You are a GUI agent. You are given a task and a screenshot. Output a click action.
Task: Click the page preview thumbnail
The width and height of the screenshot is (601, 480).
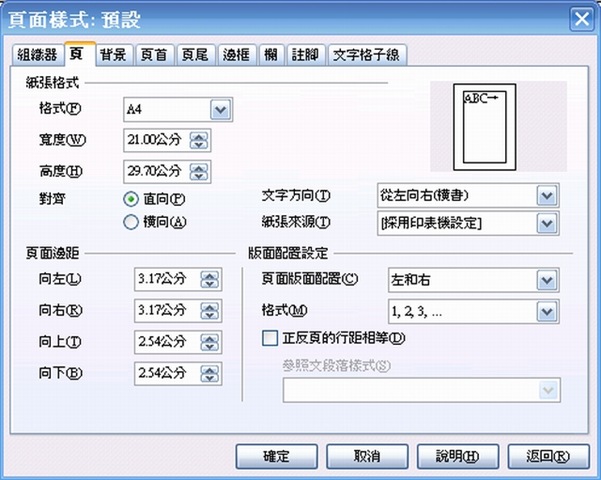[485, 127]
